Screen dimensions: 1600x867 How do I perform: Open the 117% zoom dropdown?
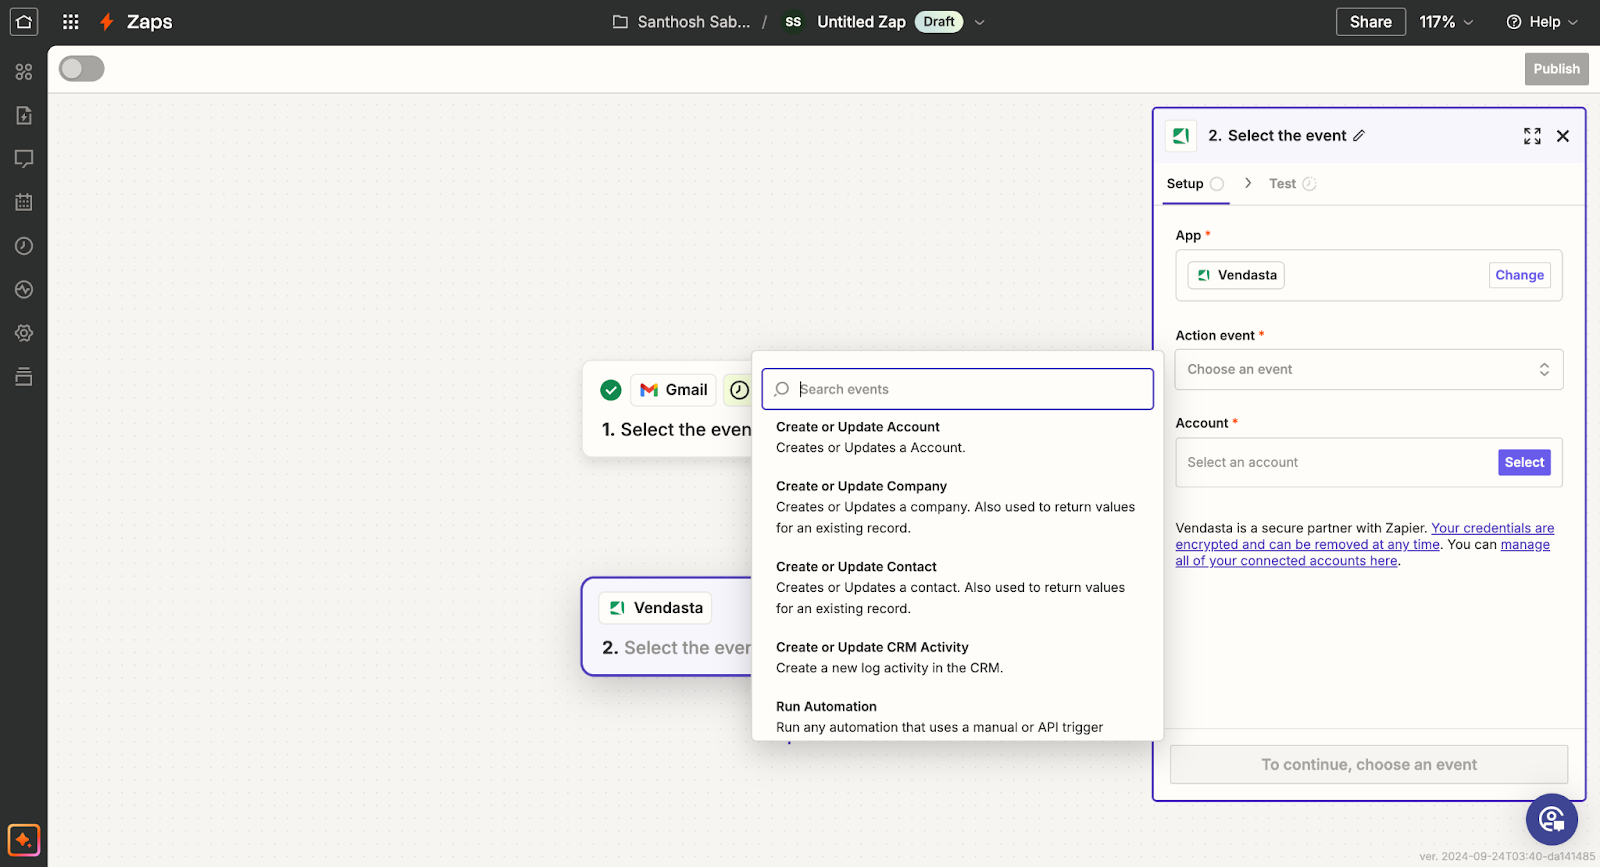[x=1446, y=22]
